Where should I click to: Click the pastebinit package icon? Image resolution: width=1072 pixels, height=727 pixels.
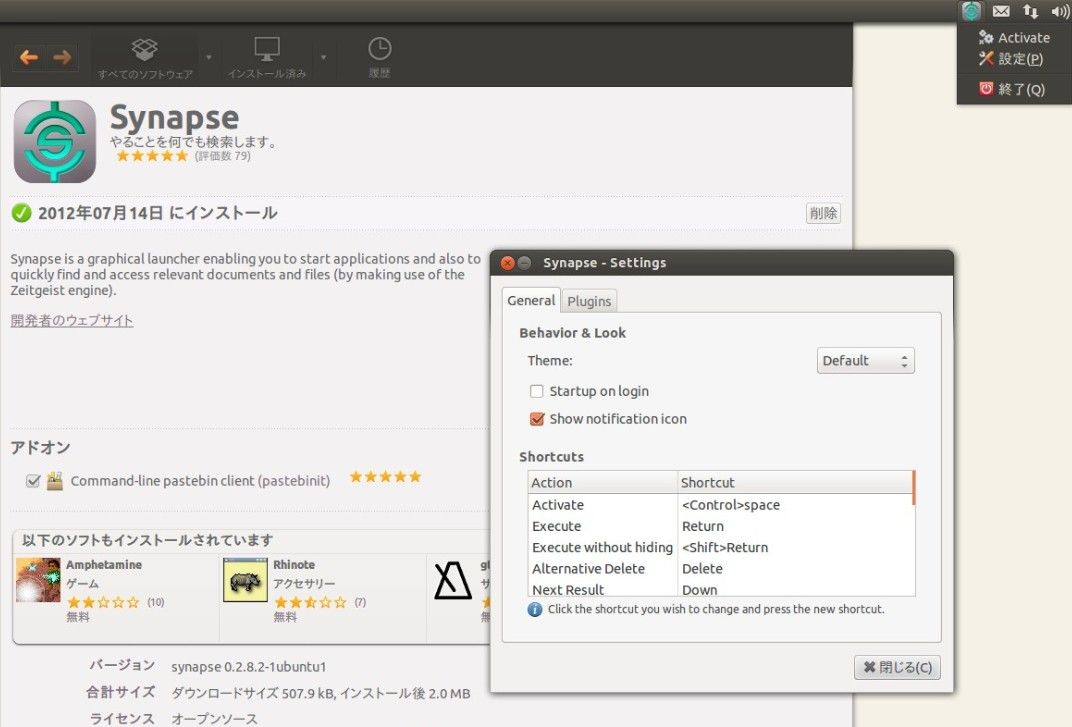pos(55,481)
